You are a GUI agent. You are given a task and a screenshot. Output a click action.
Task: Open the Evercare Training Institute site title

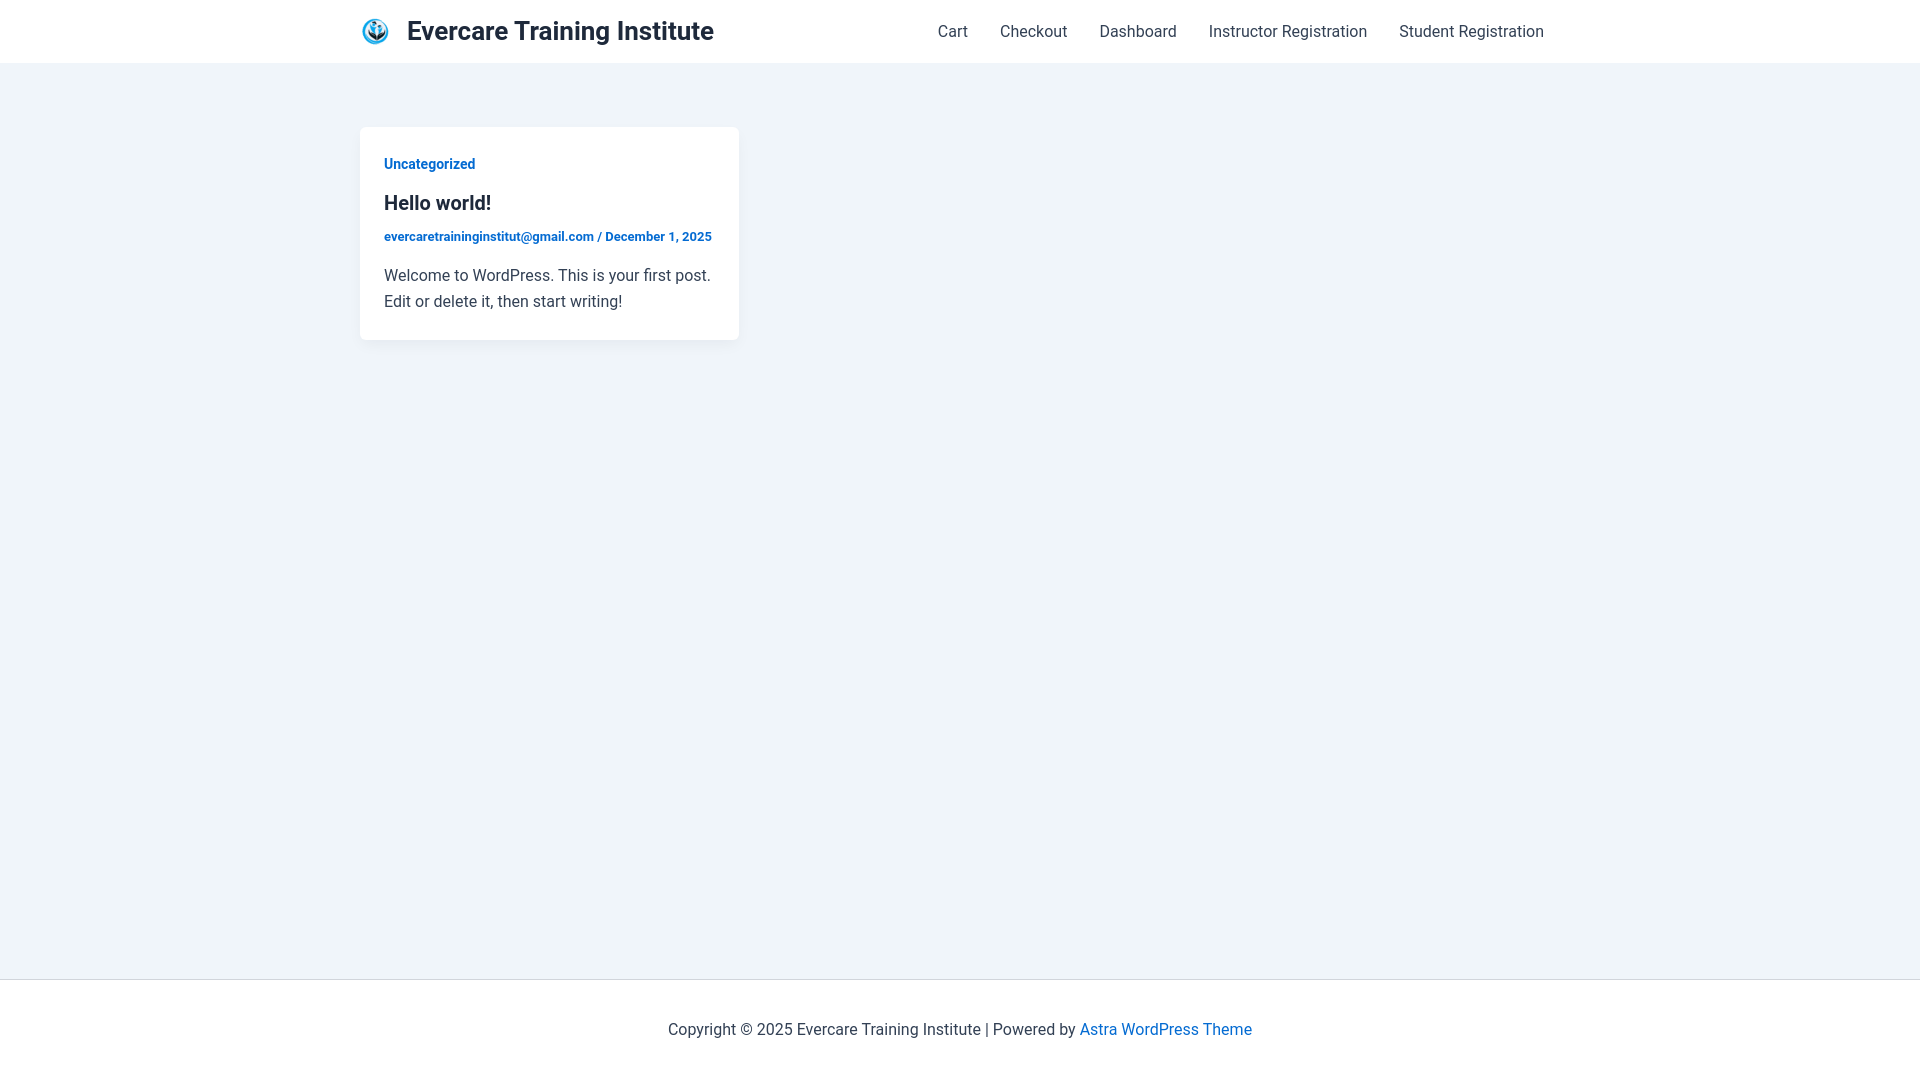[560, 31]
